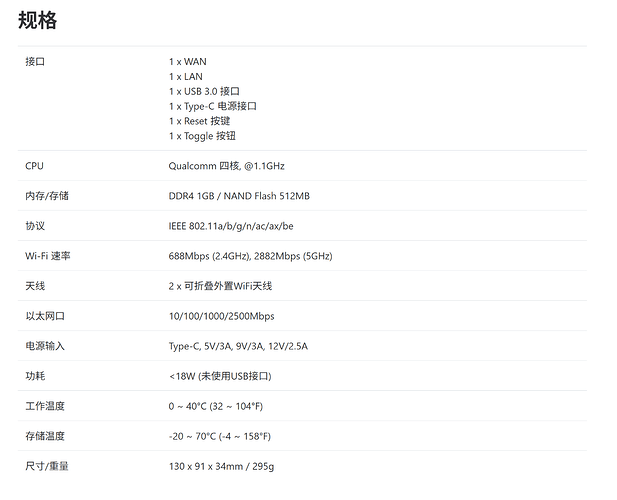Screen dimensions: 617x500
Task: Click the '1 x Toggle 按钮' text
Action: tap(204, 136)
